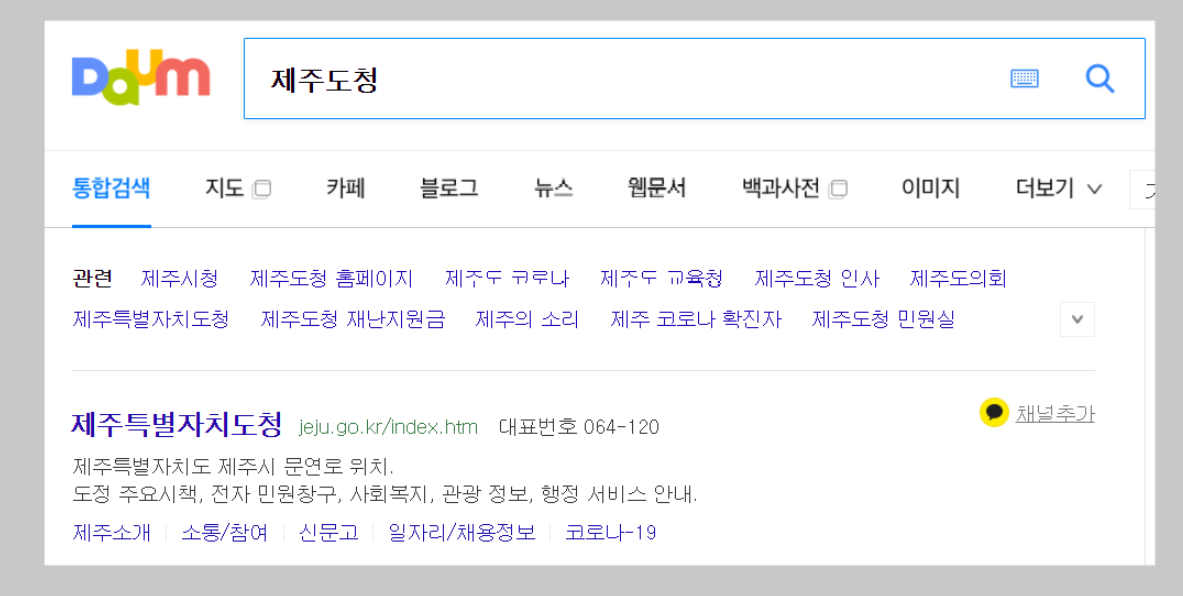Open the 코로나-19 sublink
The image size is (1183, 596).
tap(610, 532)
